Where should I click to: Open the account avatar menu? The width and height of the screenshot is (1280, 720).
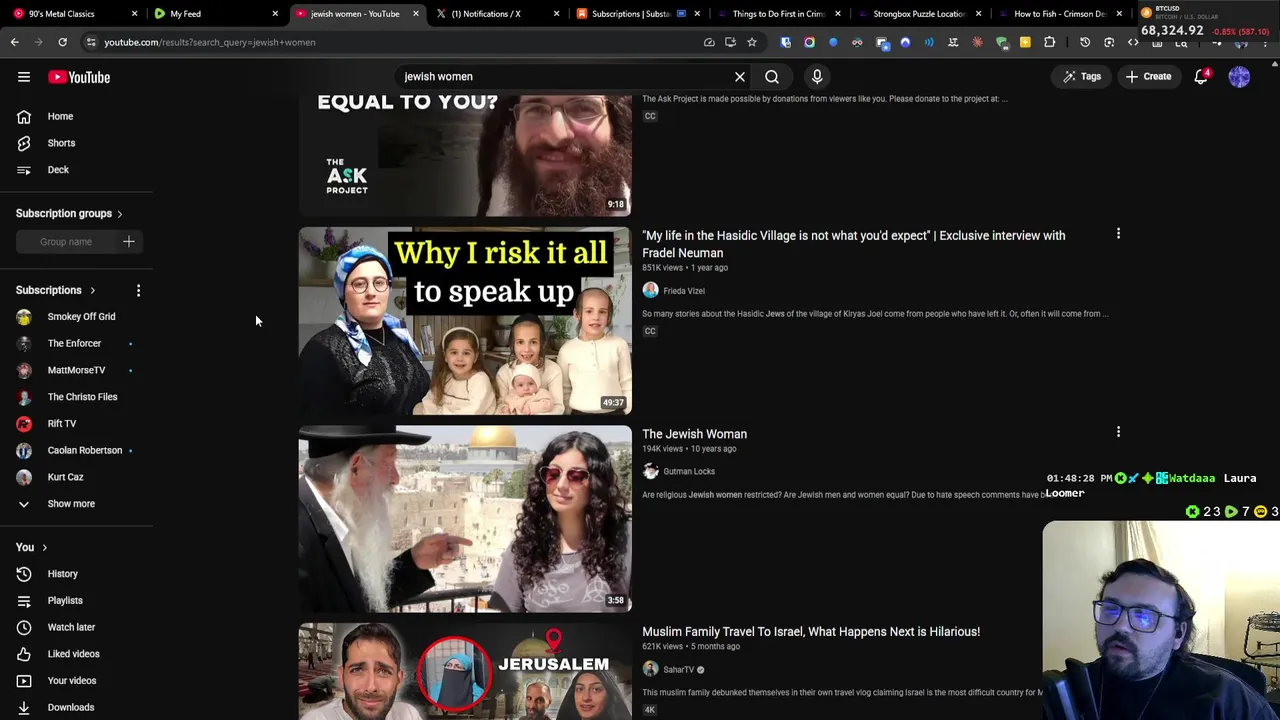click(x=1239, y=77)
